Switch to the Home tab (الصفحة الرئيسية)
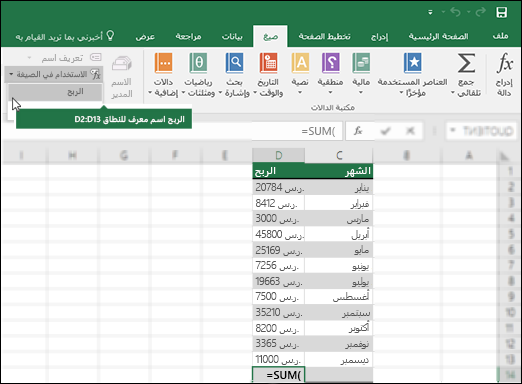522x384 pixels. (x=438, y=36)
